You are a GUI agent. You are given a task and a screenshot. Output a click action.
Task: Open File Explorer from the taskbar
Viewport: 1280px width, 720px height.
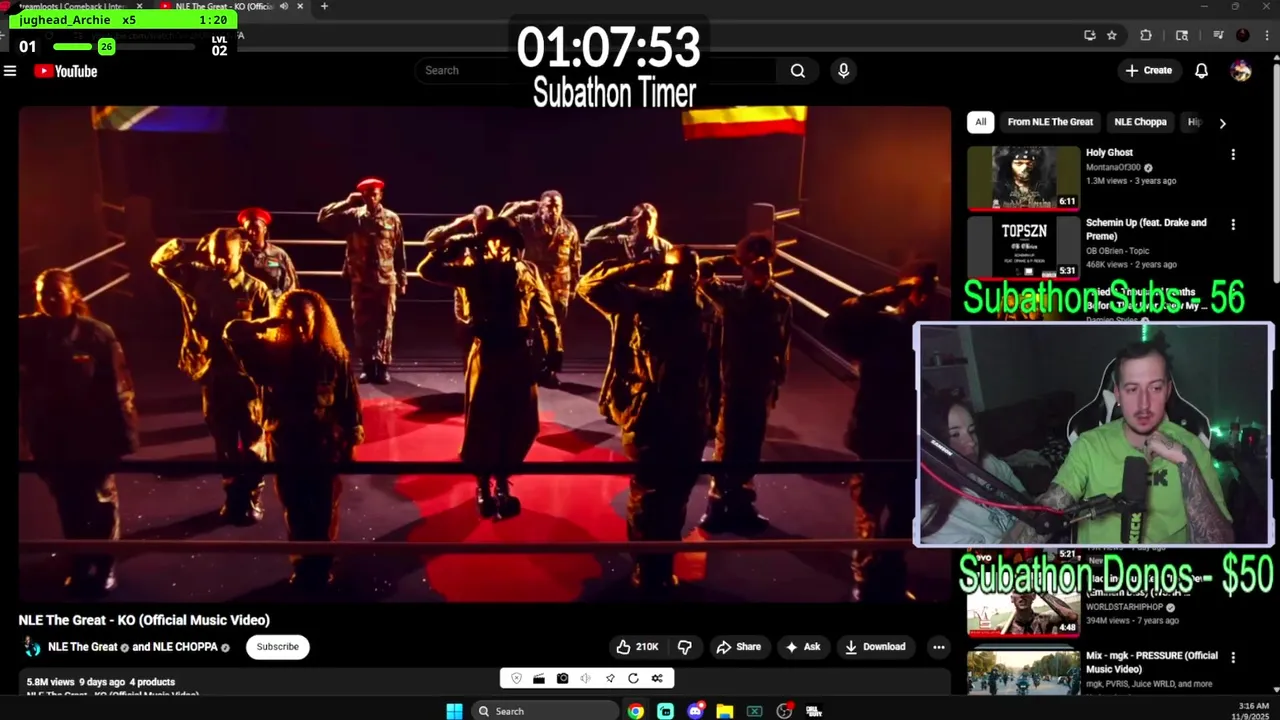click(x=725, y=711)
